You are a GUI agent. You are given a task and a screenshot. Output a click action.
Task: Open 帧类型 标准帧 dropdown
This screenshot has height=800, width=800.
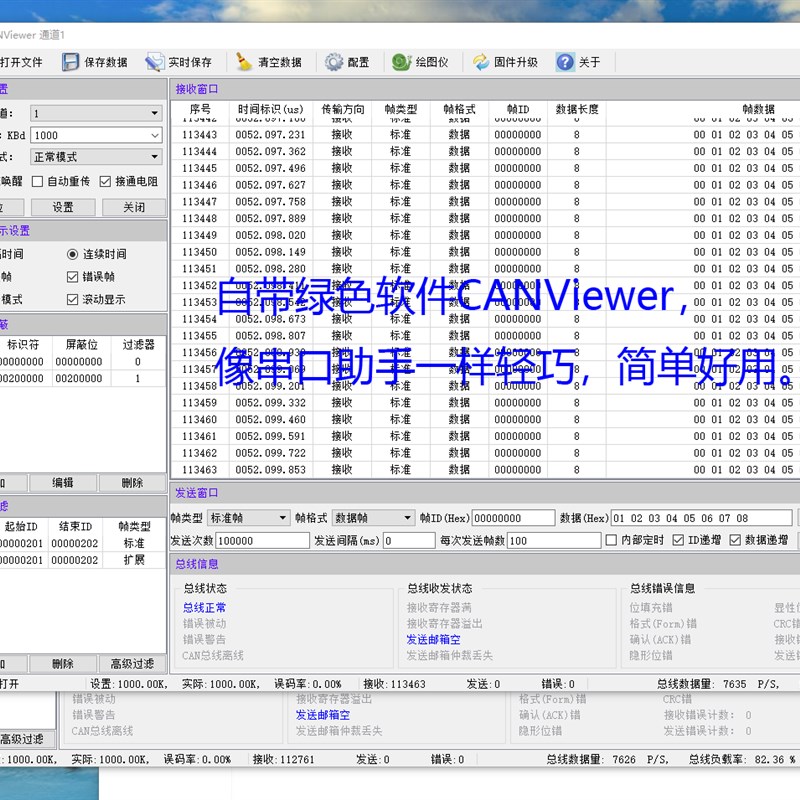(x=248, y=518)
